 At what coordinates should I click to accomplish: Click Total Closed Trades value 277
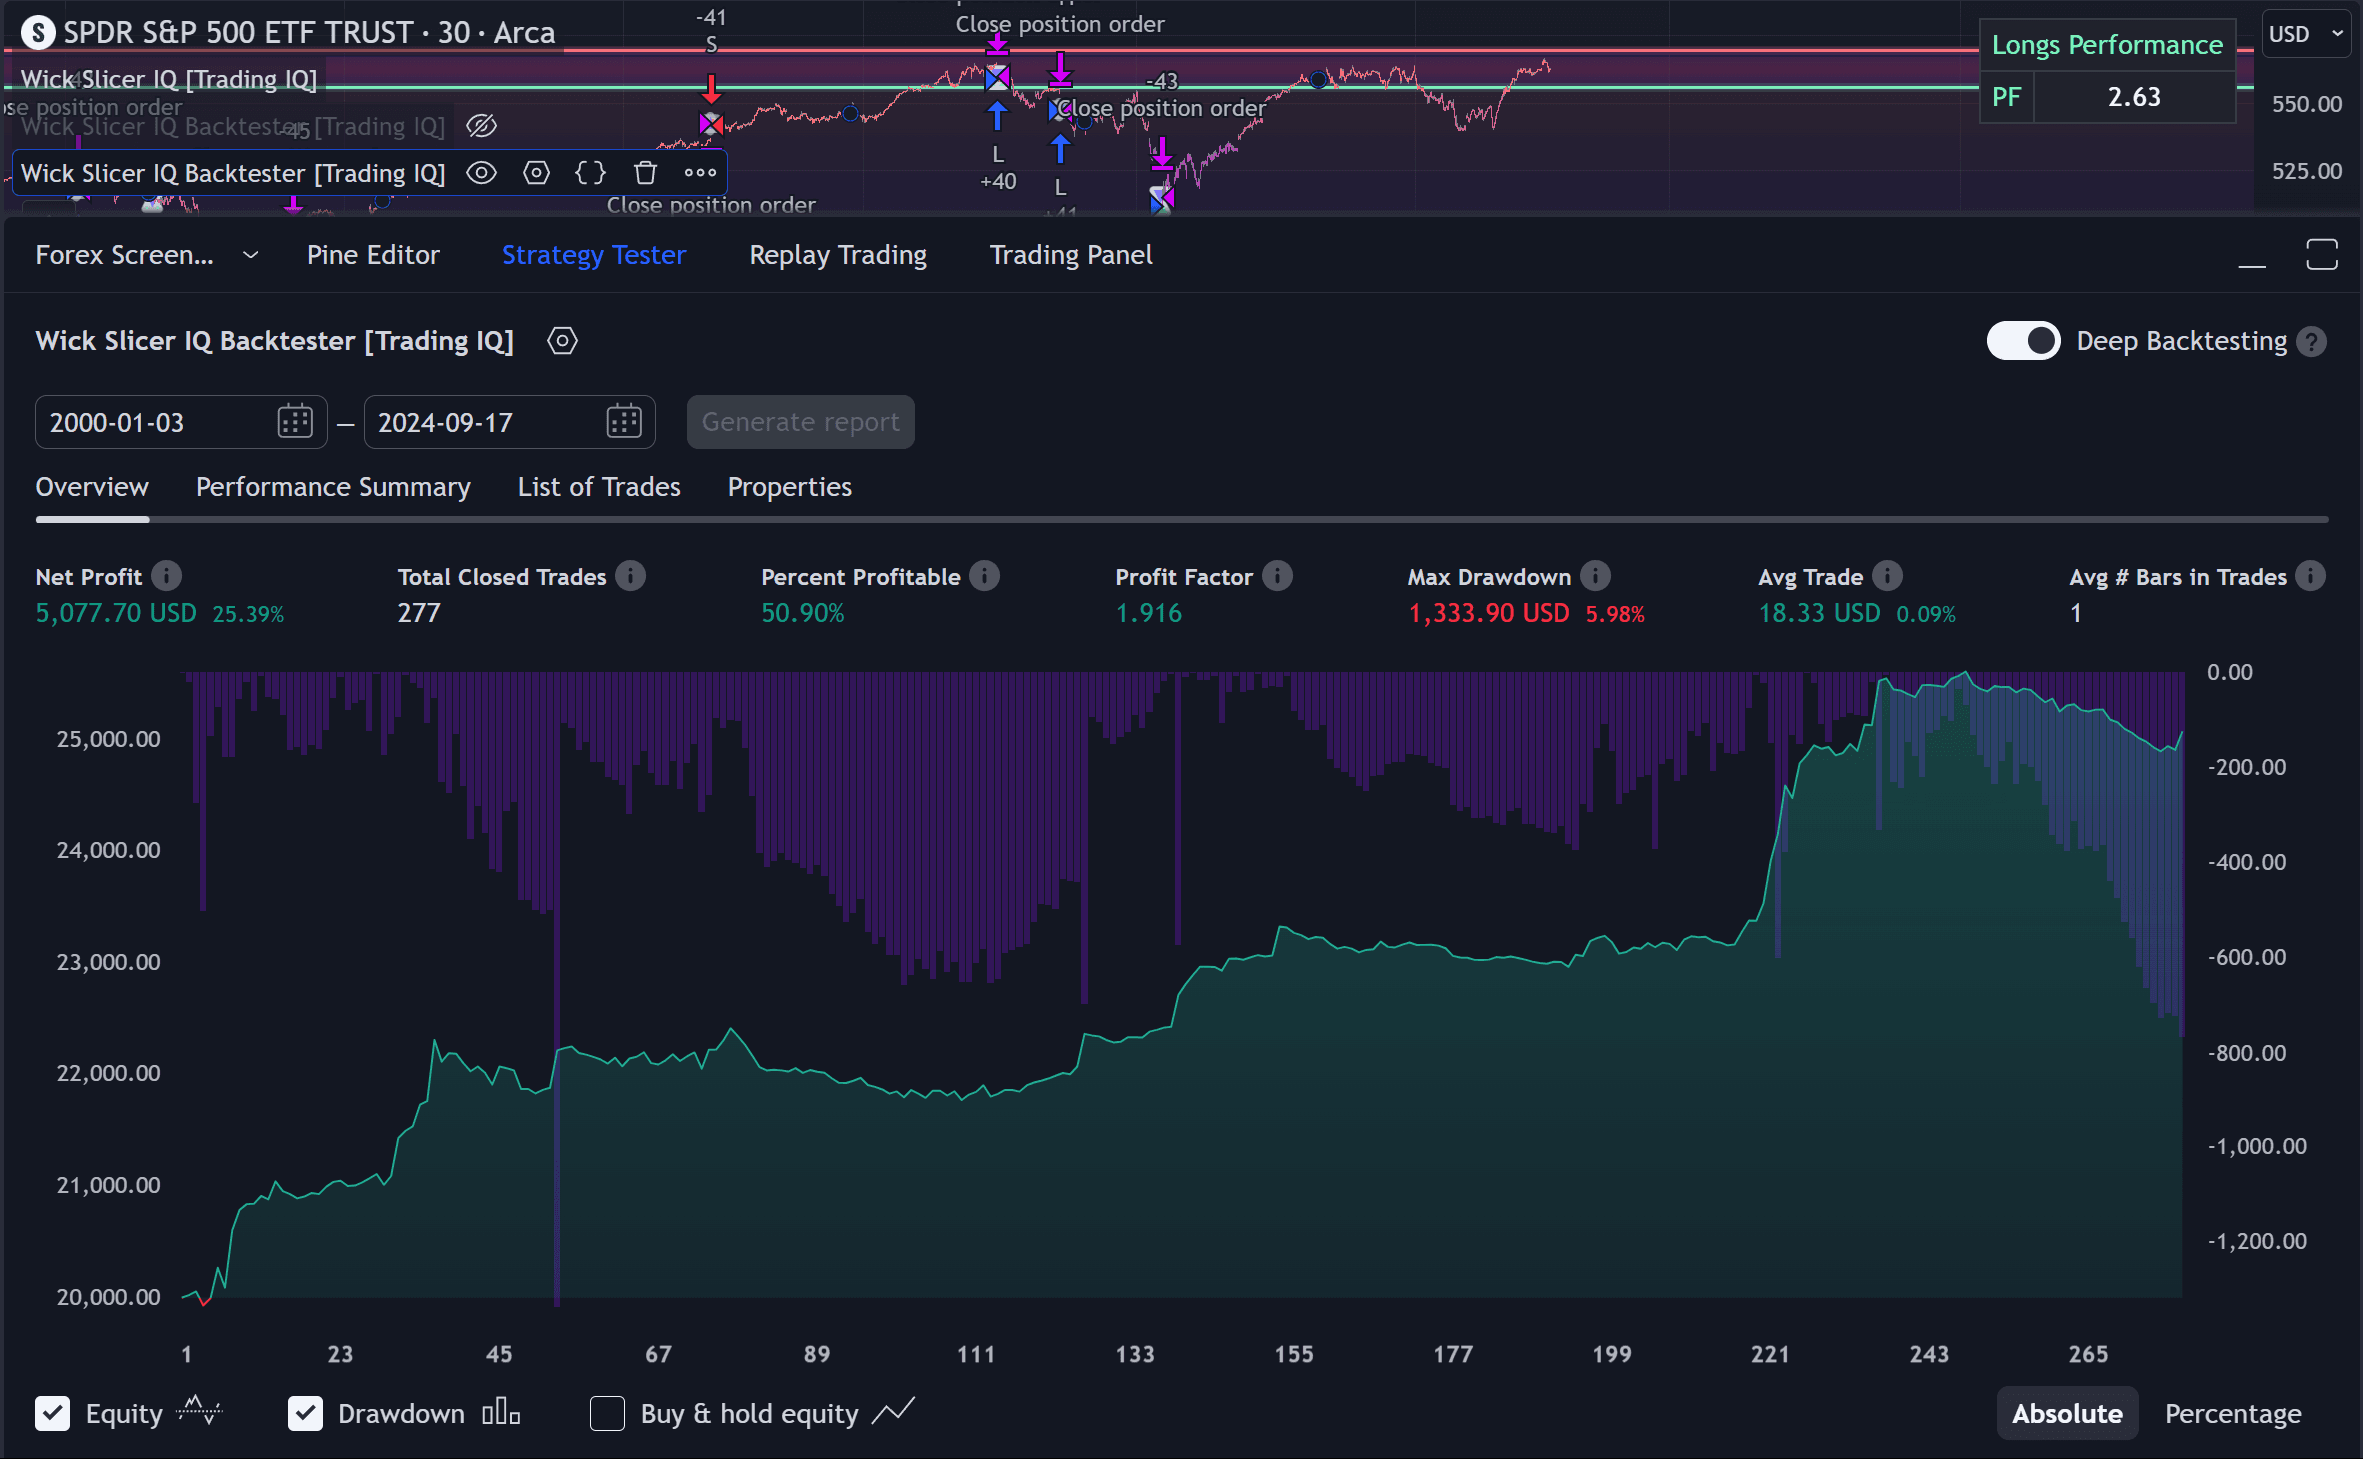pyautogui.click(x=419, y=613)
